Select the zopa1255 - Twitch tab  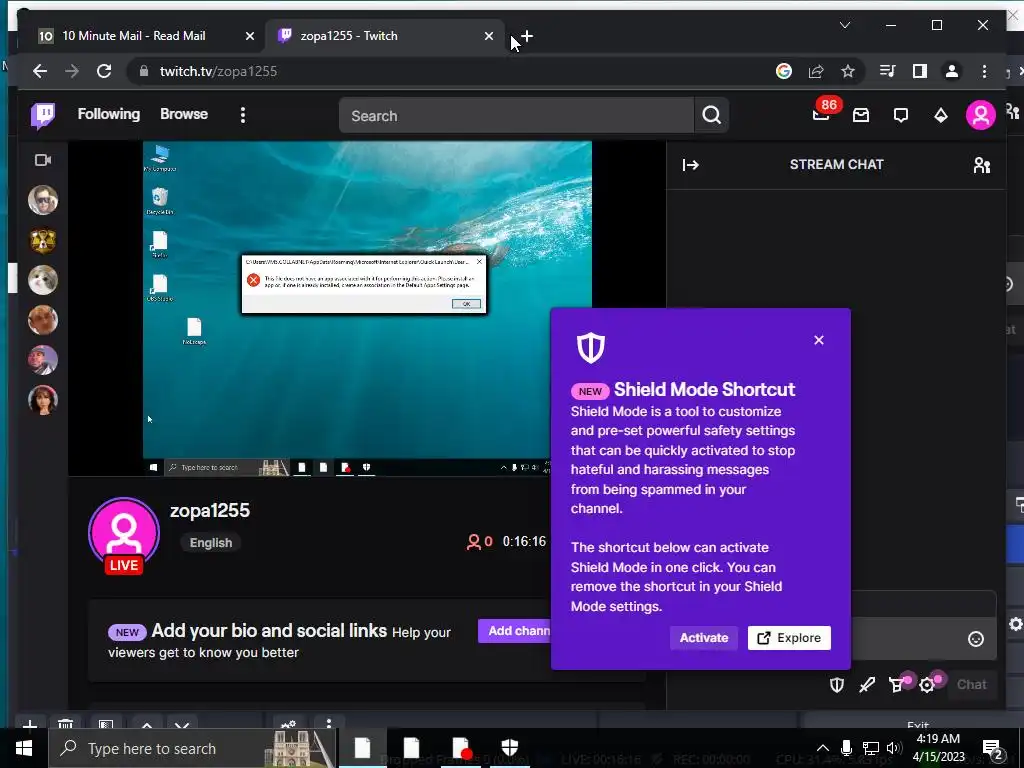click(x=349, y=36)
